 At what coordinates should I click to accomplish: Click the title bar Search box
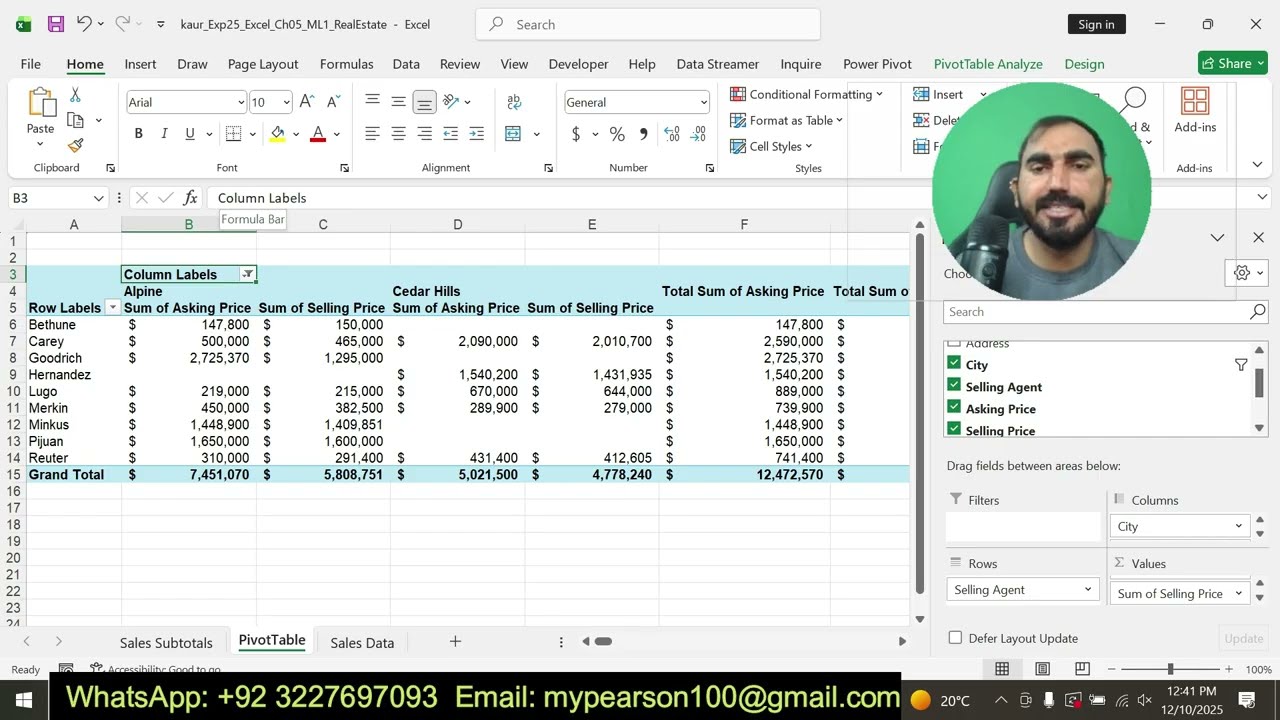[648, 24]
